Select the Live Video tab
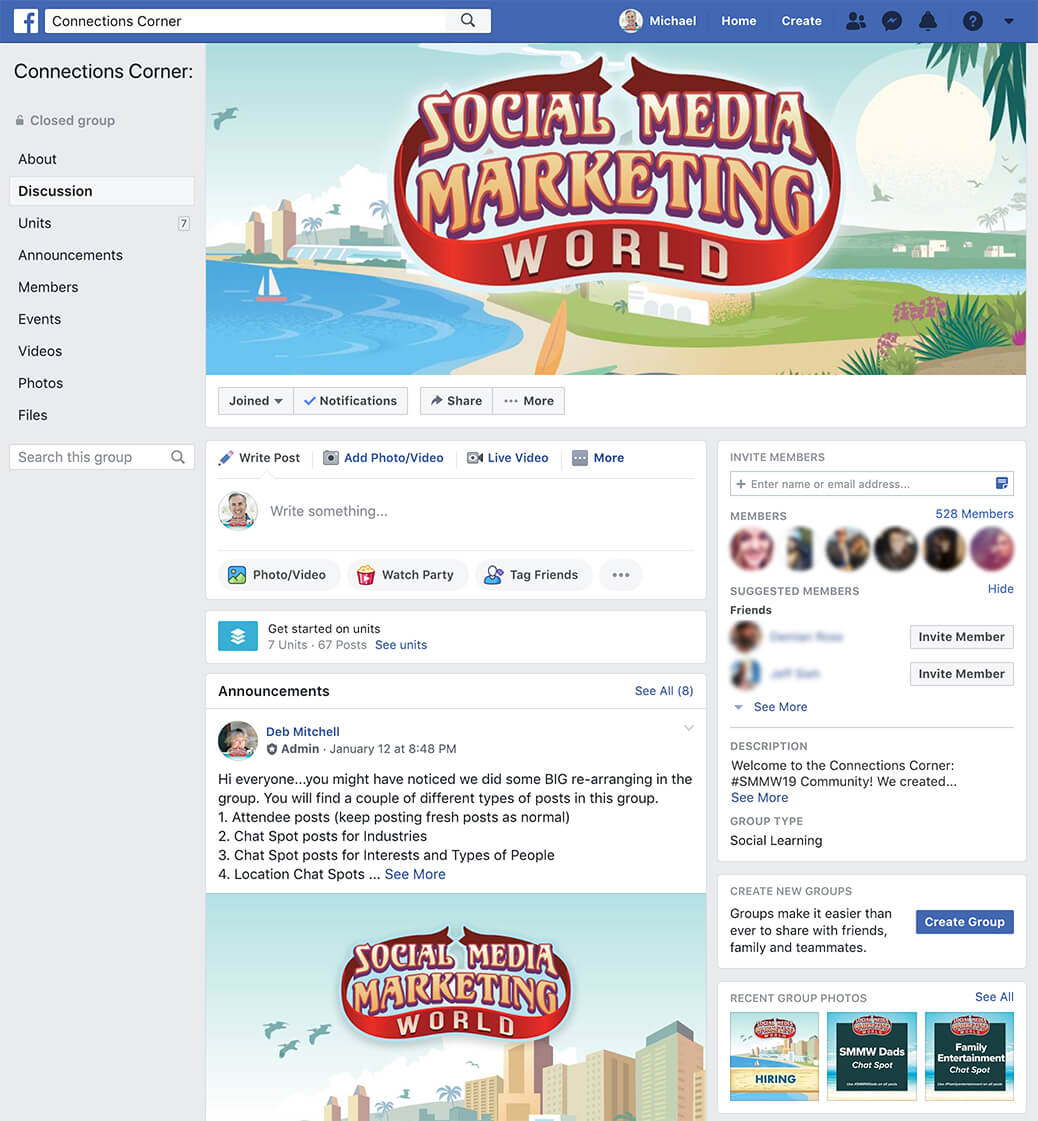 [508, 458]
